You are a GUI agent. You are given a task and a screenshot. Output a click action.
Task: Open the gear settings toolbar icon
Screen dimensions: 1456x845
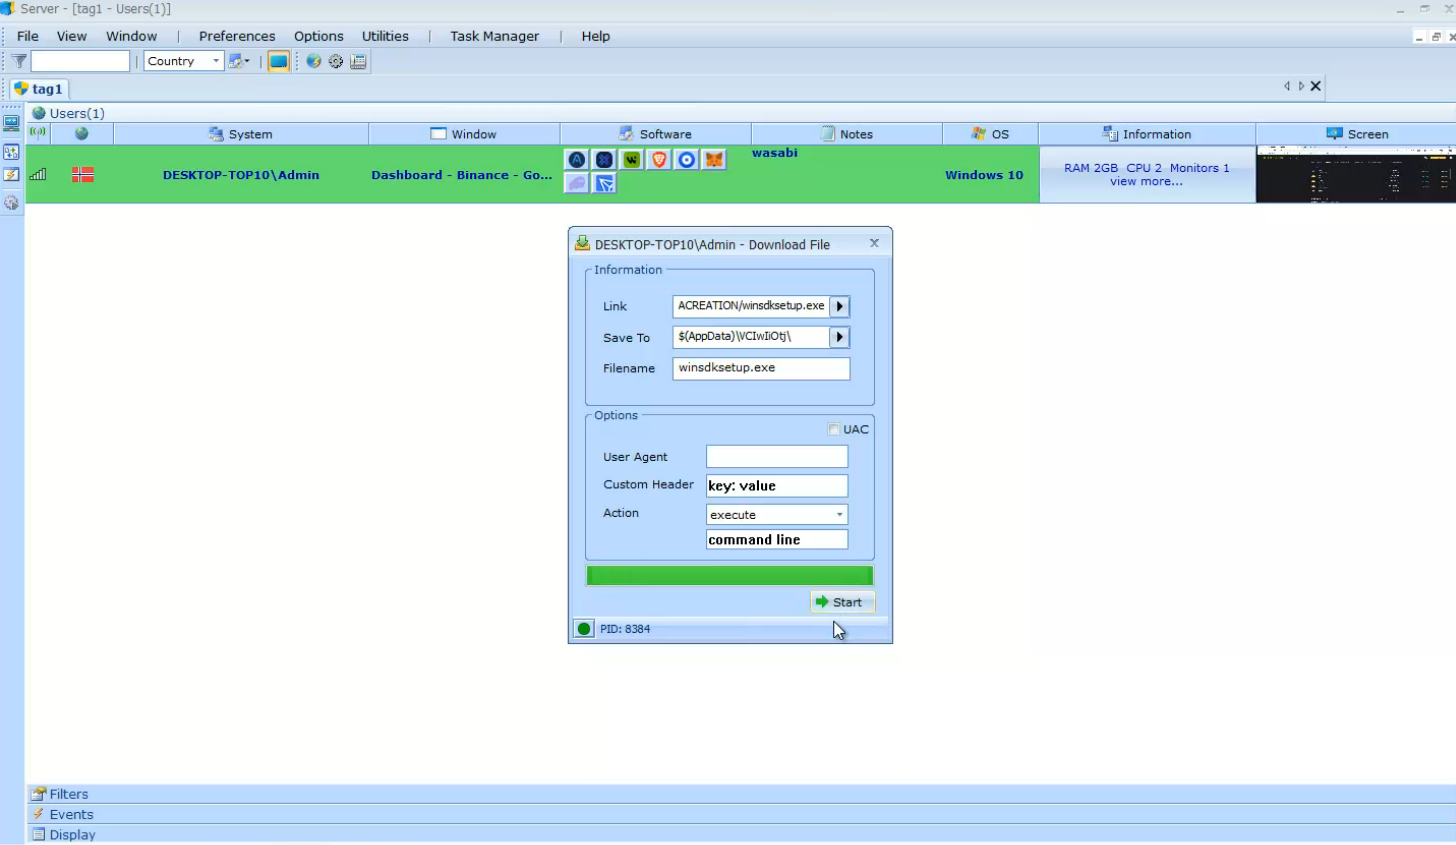tap(336, 61)
